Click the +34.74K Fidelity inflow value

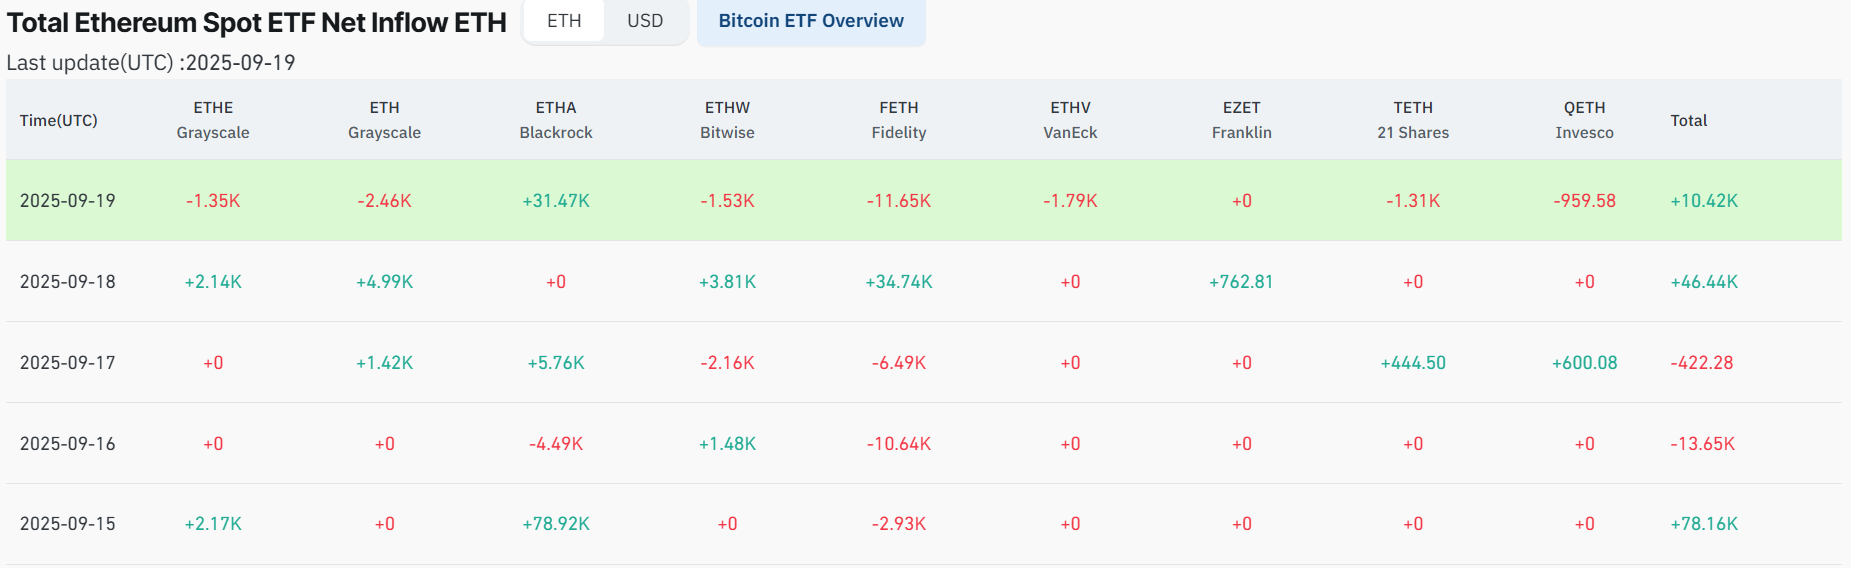point(899,282)
